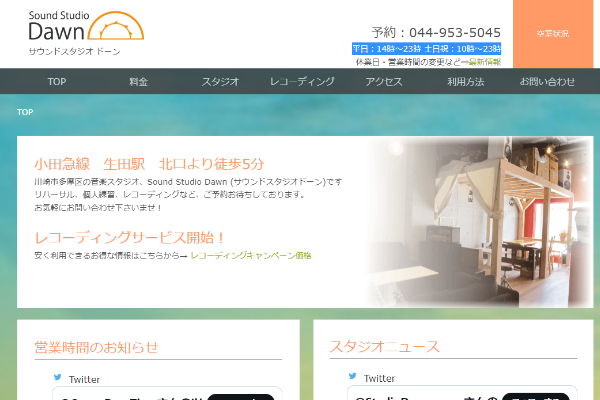Click the 営業時間のお知らせ heading
The image size is (600, 400).
click(x=96, y=347)
